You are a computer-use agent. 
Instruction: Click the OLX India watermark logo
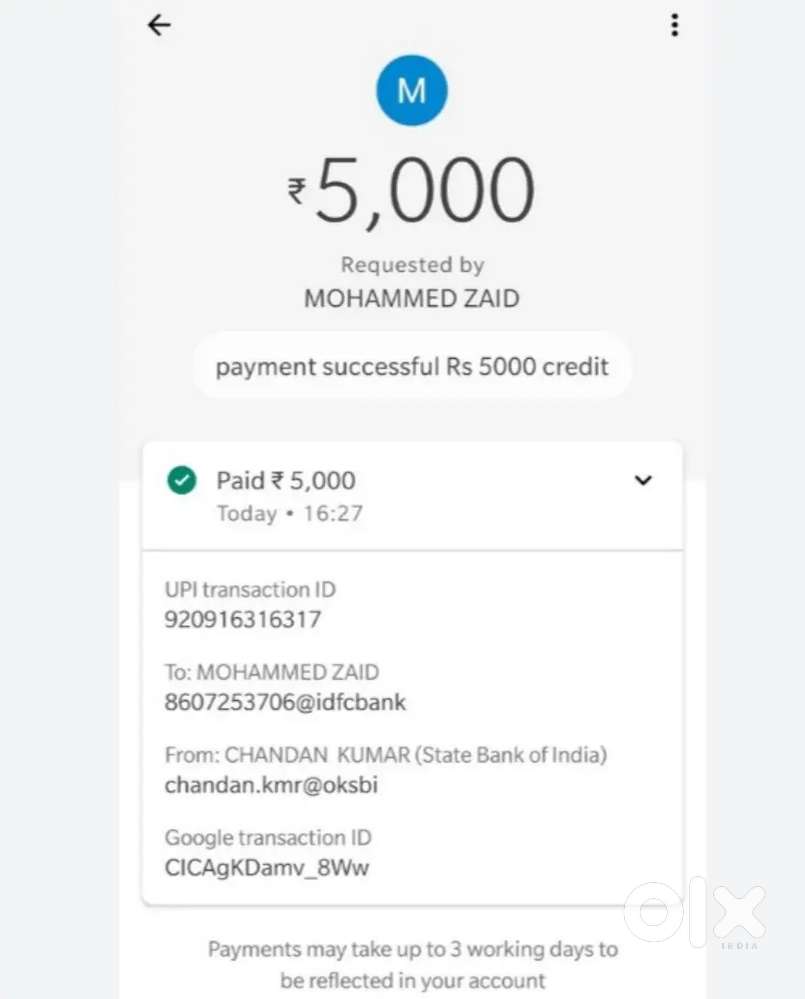coord(694,914)
